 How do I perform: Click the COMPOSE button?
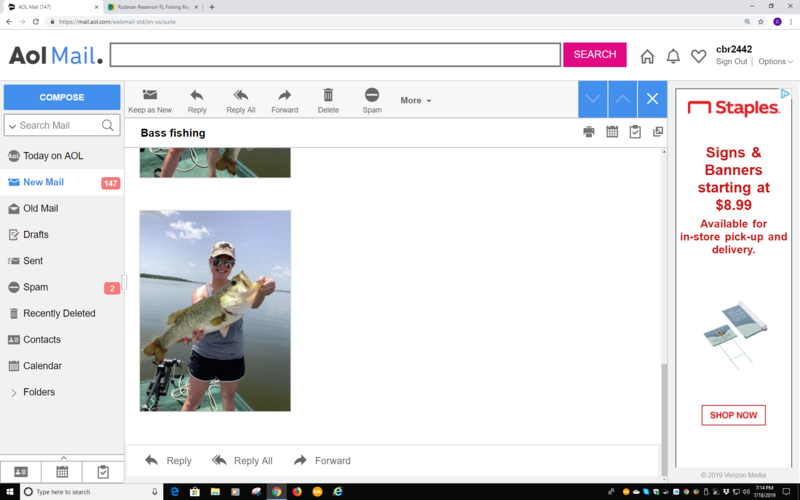62,97
